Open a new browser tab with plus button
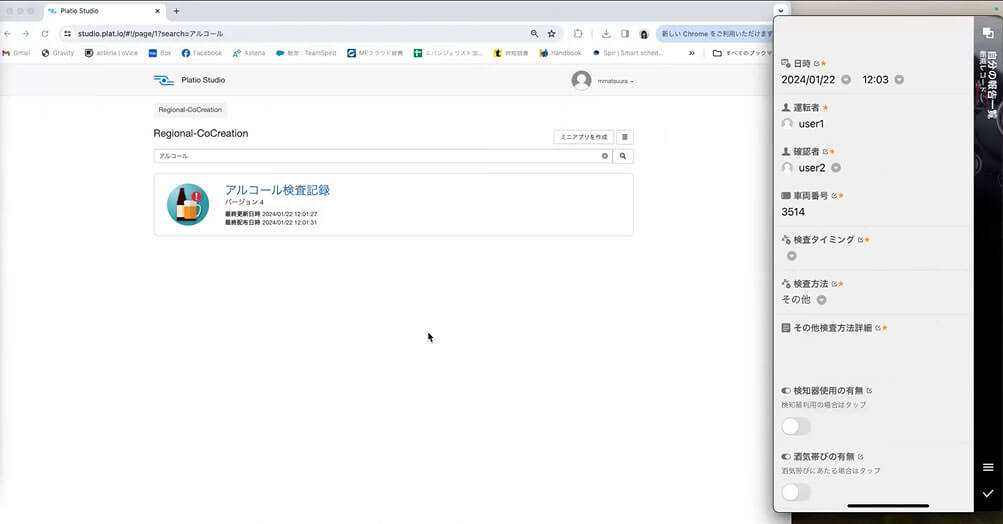This screenshot has width=1003, height=524. pyautogui.click(x=176, y=11)
